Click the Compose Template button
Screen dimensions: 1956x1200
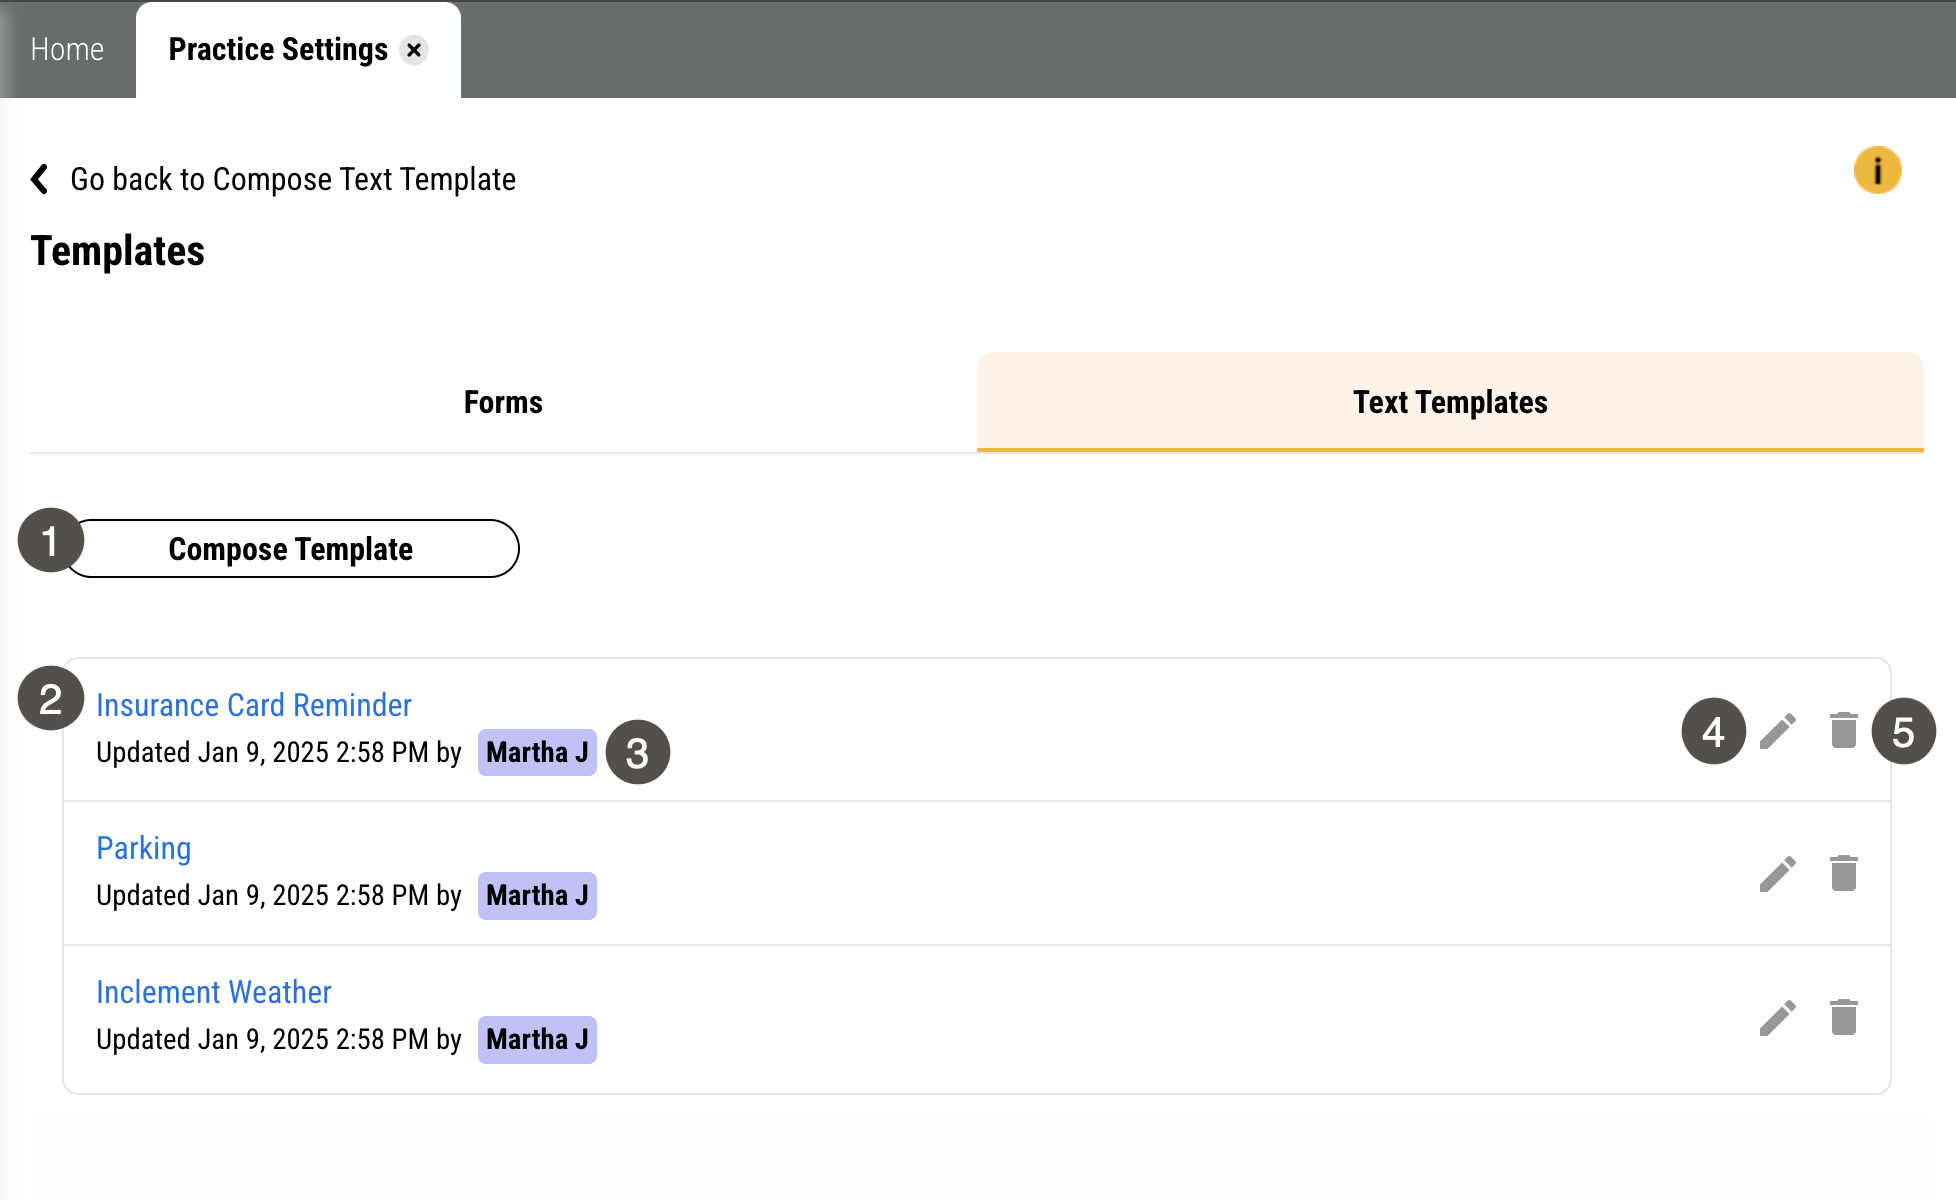point(291,548)
